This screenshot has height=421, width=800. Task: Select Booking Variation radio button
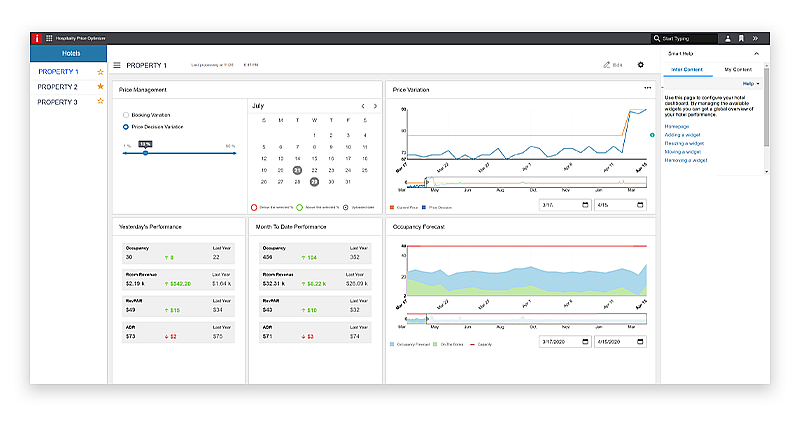pyautogui.click(x=126, y=115)
